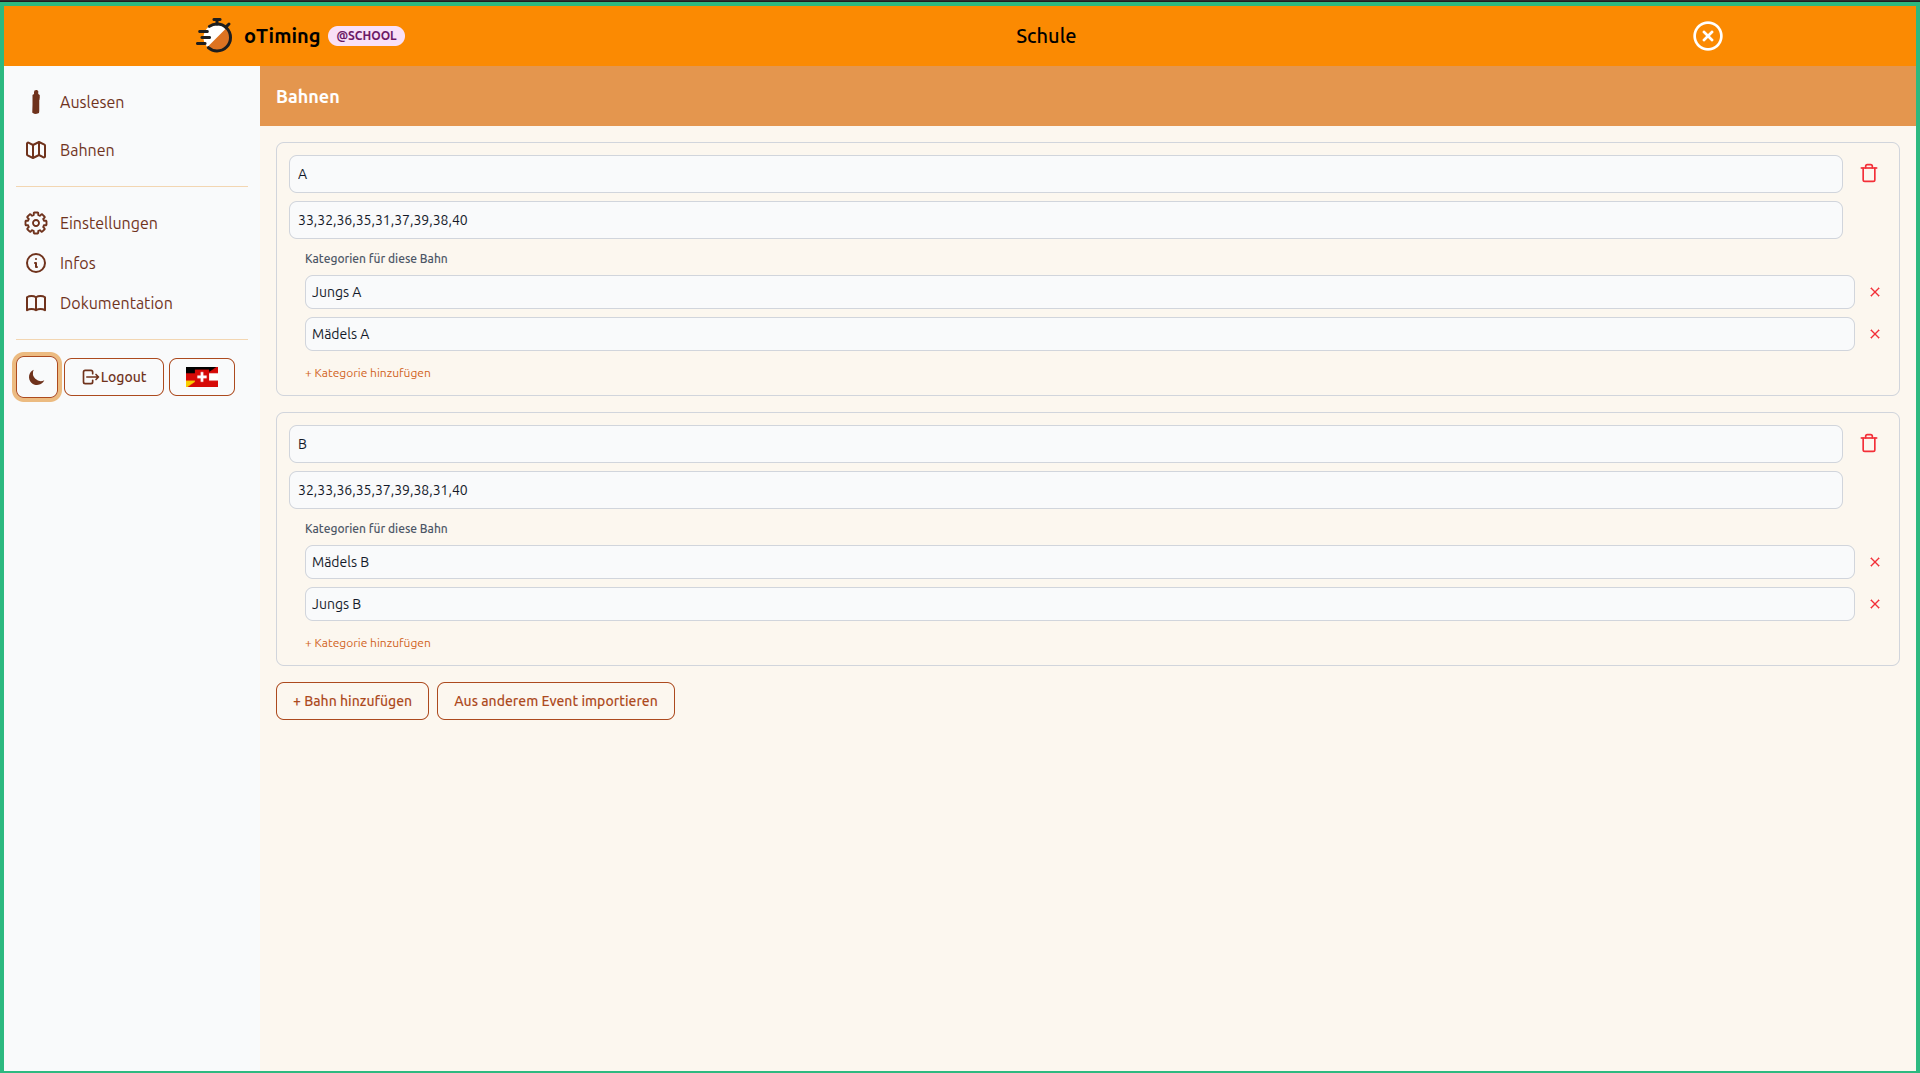Viewport: 1920px width, 1073px height.
Task: Add a new course with Bahn hinzufügen
Action: click(x=352, y=701)
